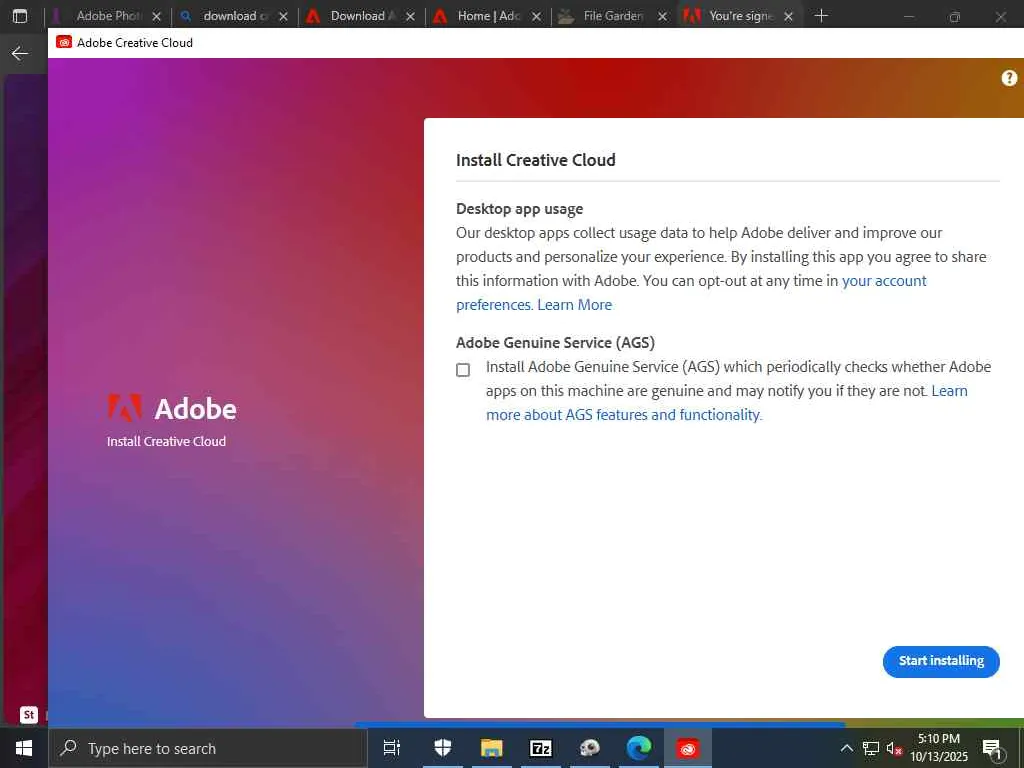Open the notification center icon
The height and width of the screenshot is (768, 1024).
[x=992, y=749]
